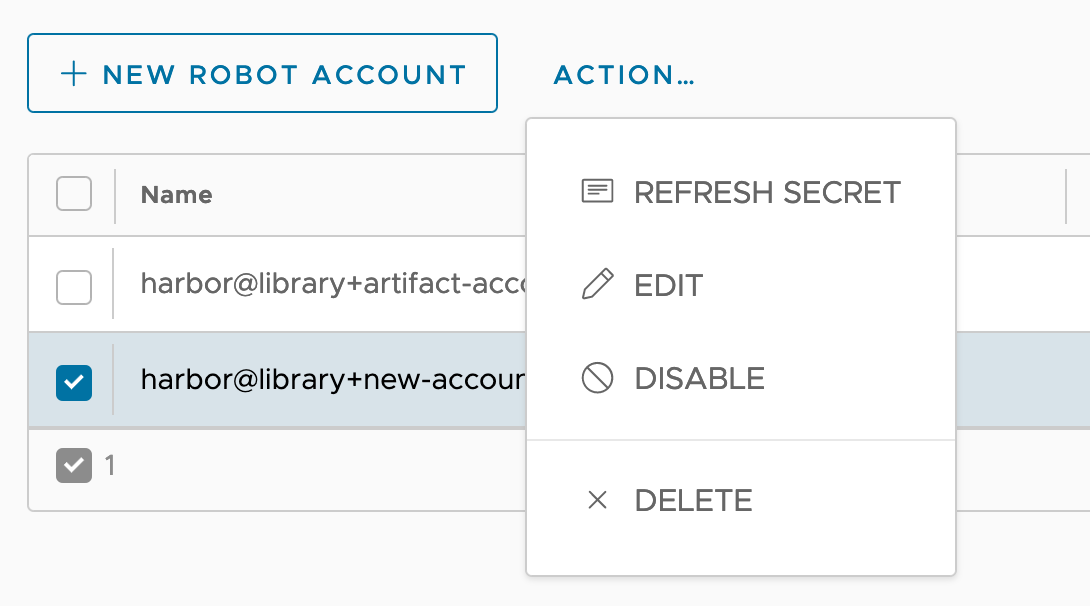Uncheck the harbor@library+new-account row checkbox
Image resolution: width=1090 pixels, height=606 pixels.
(74, 381)
